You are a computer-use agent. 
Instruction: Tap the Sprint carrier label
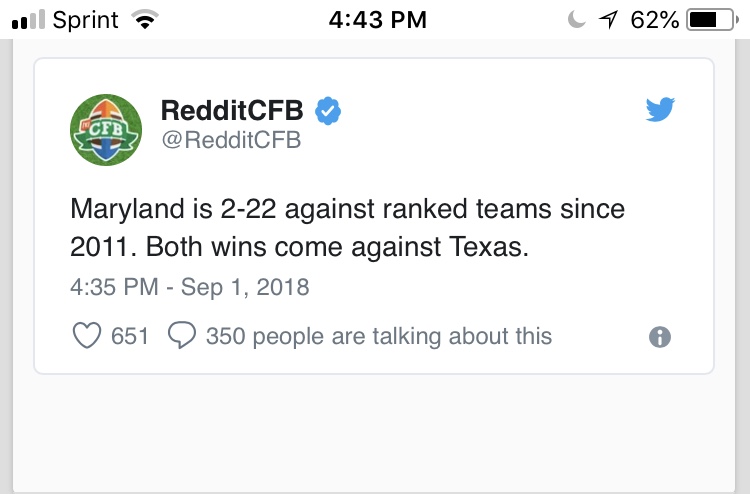pyautogui.click(x=85, y=21)
